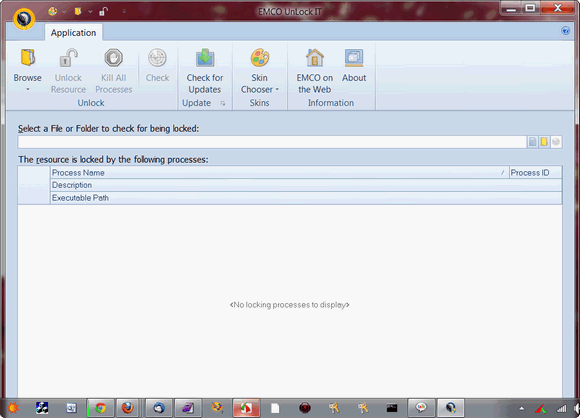The image size is (580, 418).
Task: Maximize the EMCO UnLock IT window
Action: pyautogui.click(x=530, y=8)
